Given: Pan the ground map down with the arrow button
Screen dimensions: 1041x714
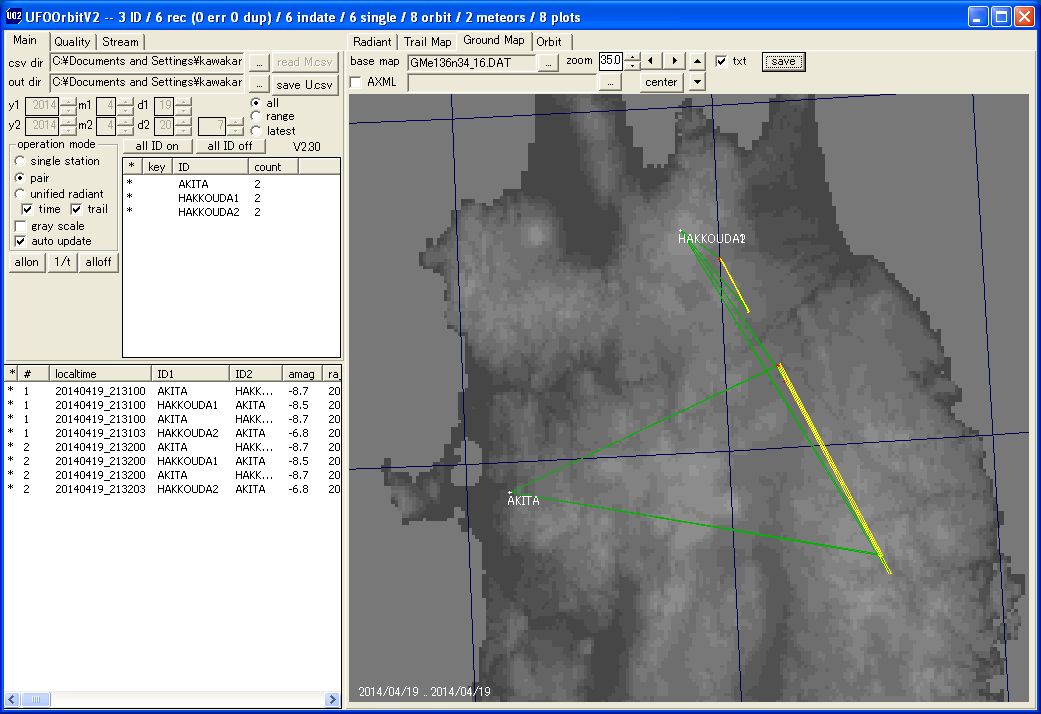Looking at the screenshot, I should click(697, 82).
